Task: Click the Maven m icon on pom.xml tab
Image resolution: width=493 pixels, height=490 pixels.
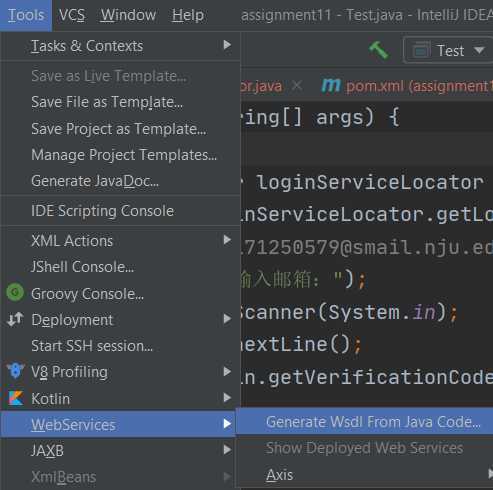Action: coord(331,86)
